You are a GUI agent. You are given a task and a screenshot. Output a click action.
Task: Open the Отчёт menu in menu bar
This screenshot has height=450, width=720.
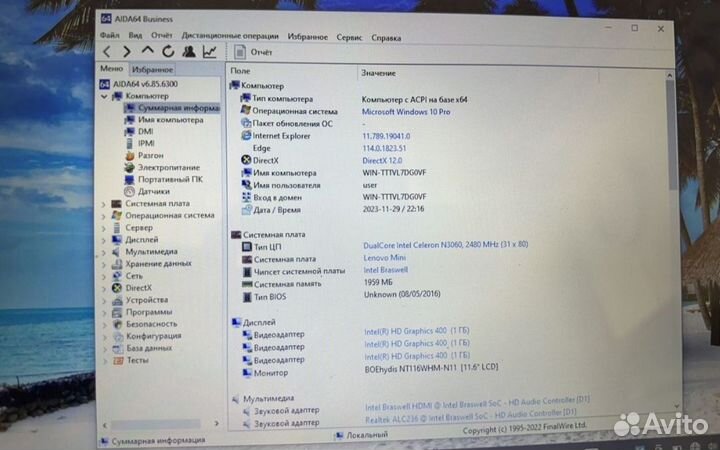click(162, 35)
